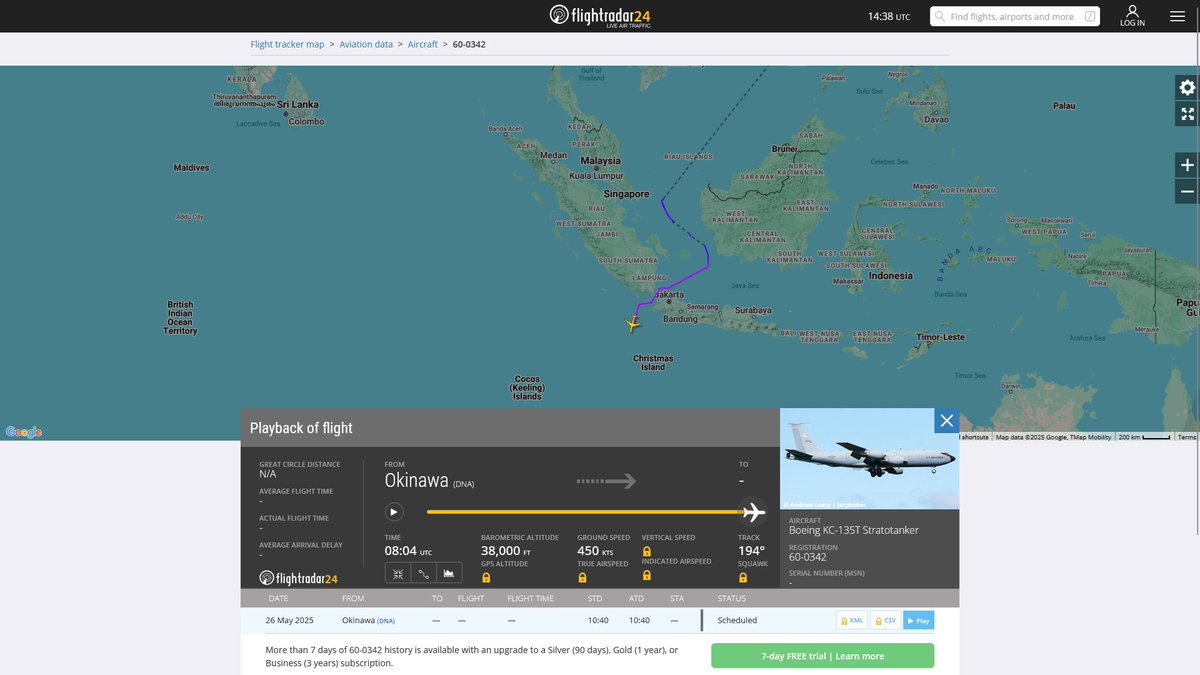1200x675 pixels.
Task: Click the Singapore label on the map
Action: point(626,194)
